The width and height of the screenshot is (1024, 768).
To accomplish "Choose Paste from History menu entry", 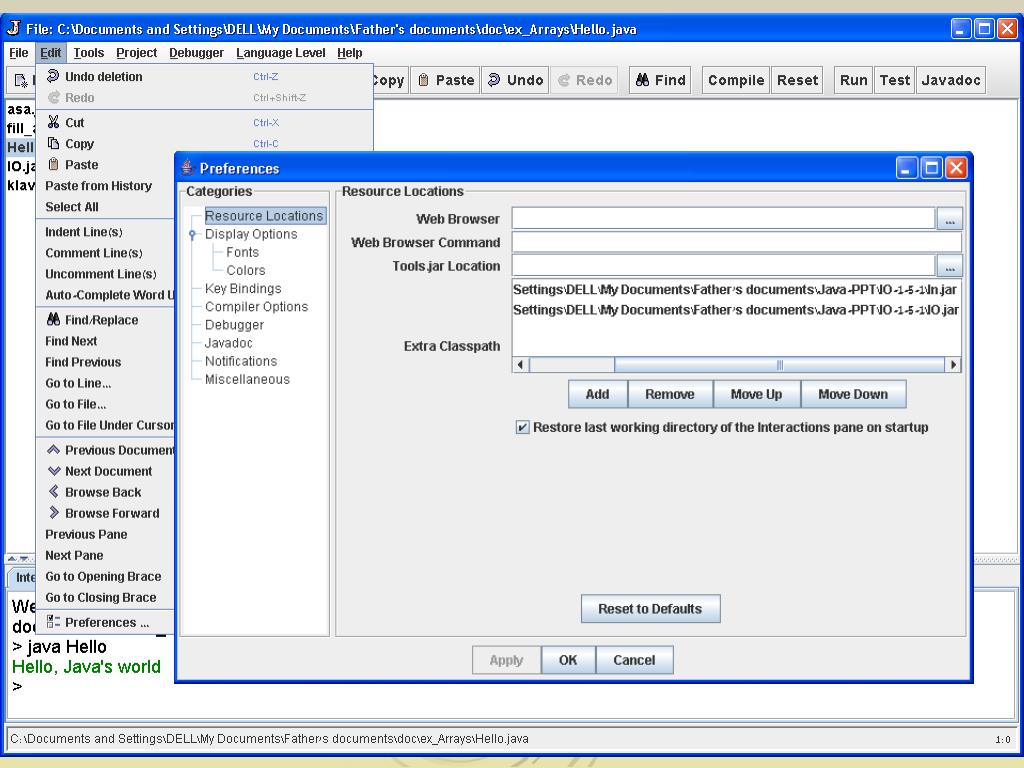I will pos(106,185).
